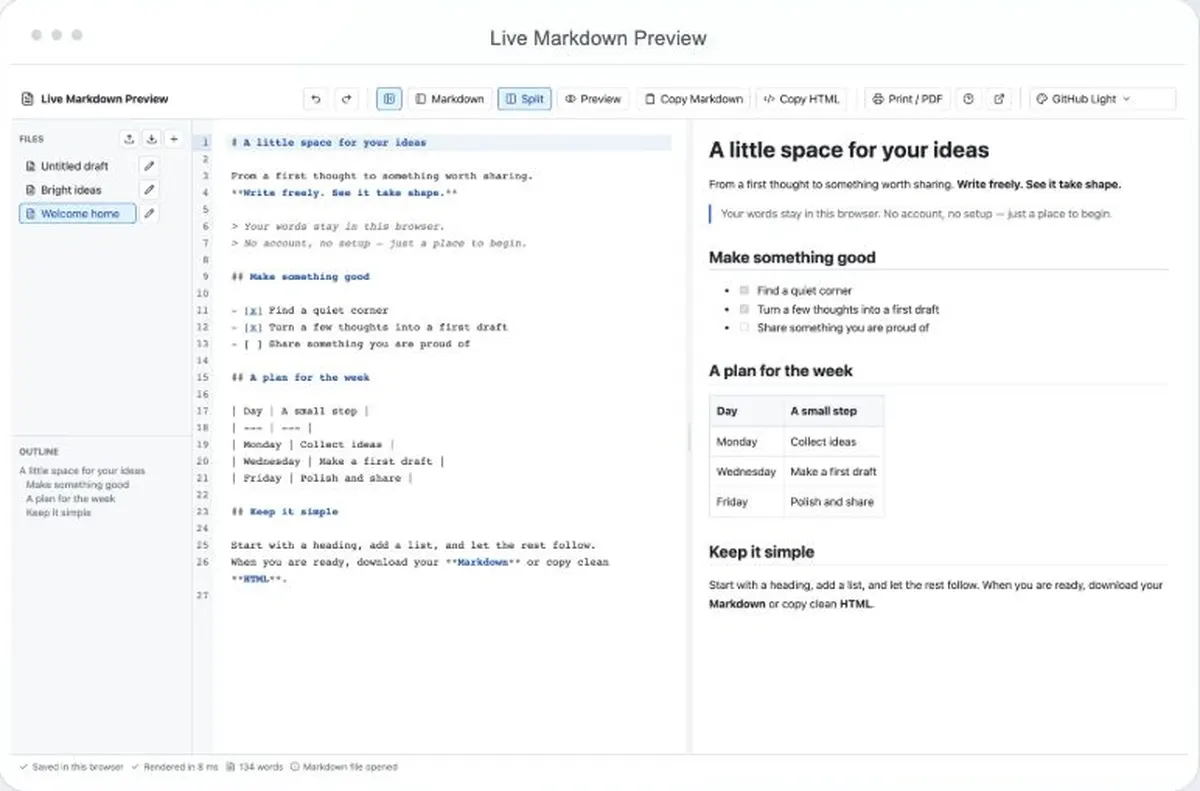Screen dimensions: 1200x791
Task: Open the Bright ideas file
Action: tap(77, 190)
